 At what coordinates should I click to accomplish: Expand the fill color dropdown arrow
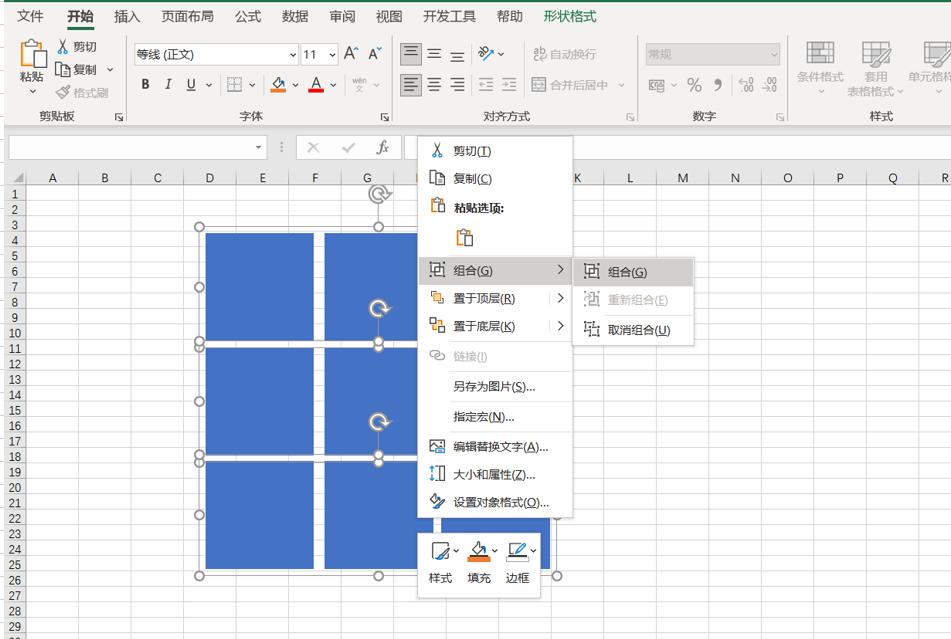[x=296, y=85]
